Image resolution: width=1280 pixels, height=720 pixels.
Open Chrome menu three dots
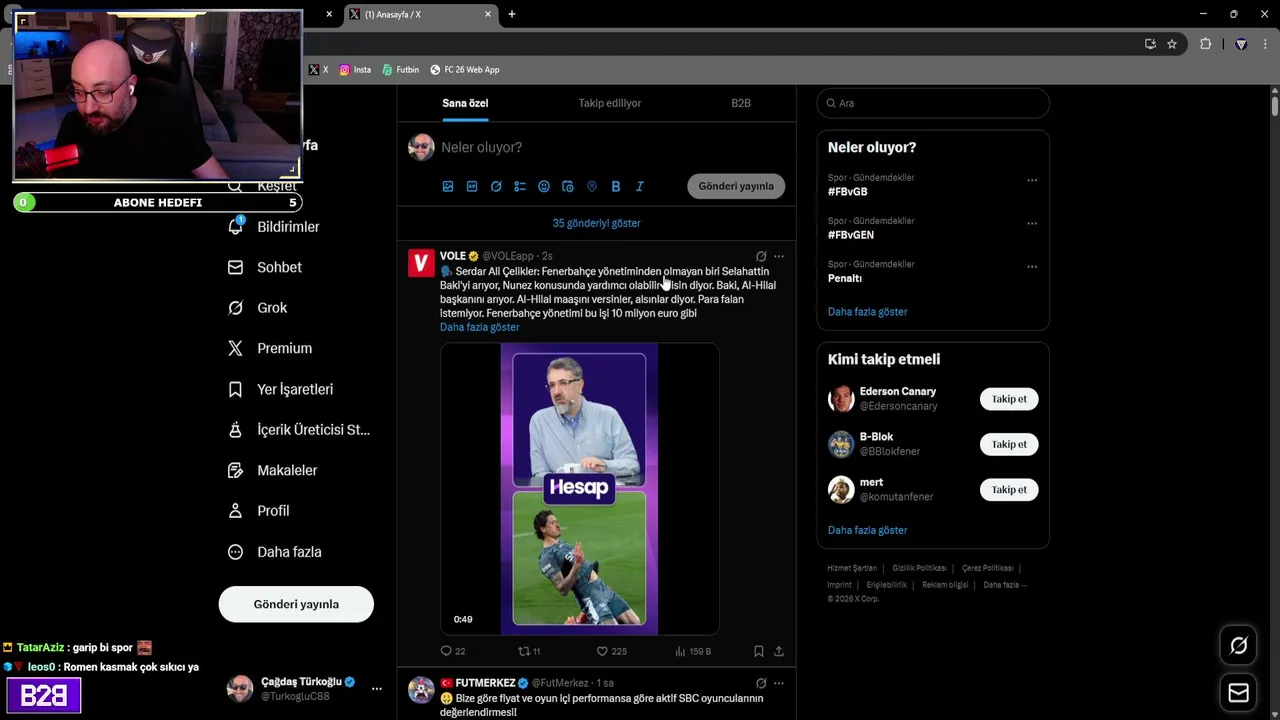(1266, 44)
